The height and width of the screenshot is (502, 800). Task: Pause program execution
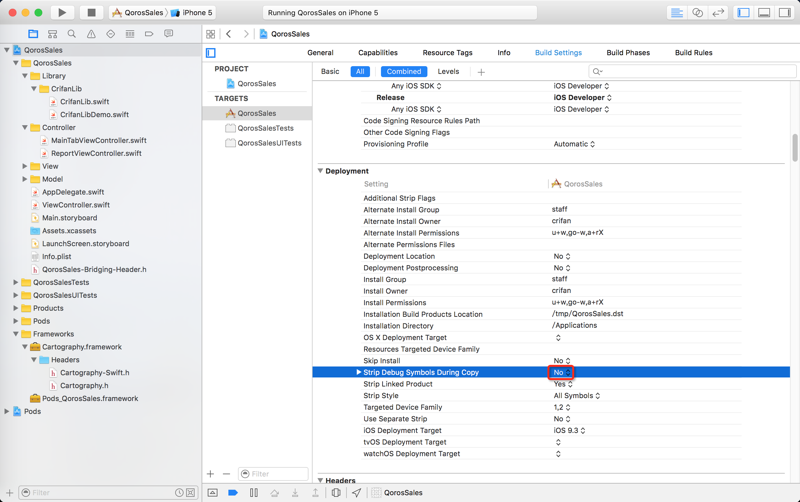(x=254, y=492)
